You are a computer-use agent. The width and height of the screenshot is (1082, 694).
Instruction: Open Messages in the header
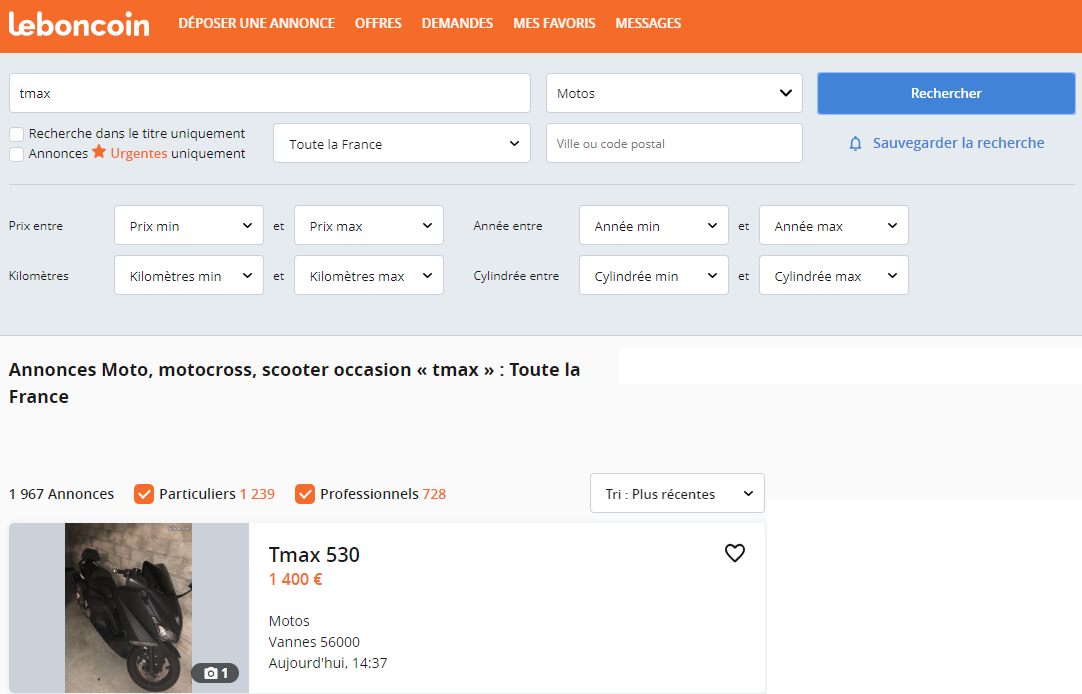click(x=648, y=23)
